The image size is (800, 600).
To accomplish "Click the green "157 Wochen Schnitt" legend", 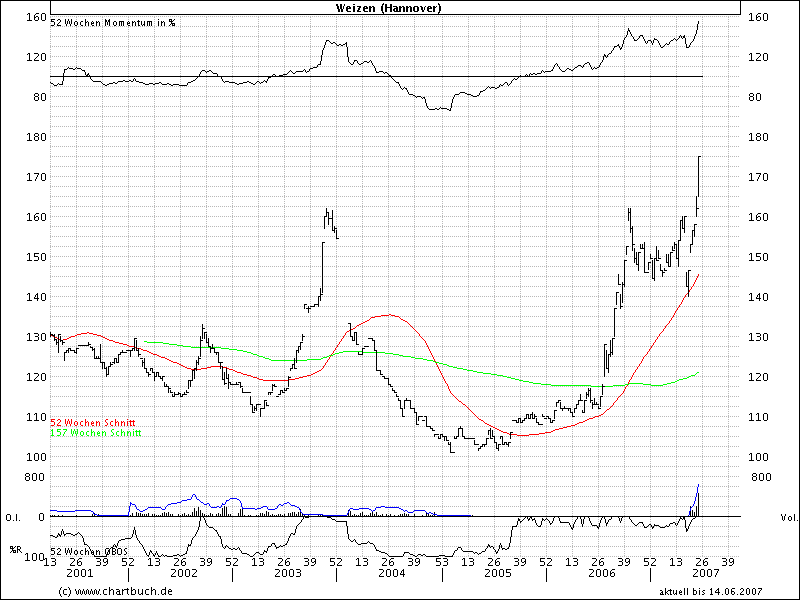I will tap(95, 433).
